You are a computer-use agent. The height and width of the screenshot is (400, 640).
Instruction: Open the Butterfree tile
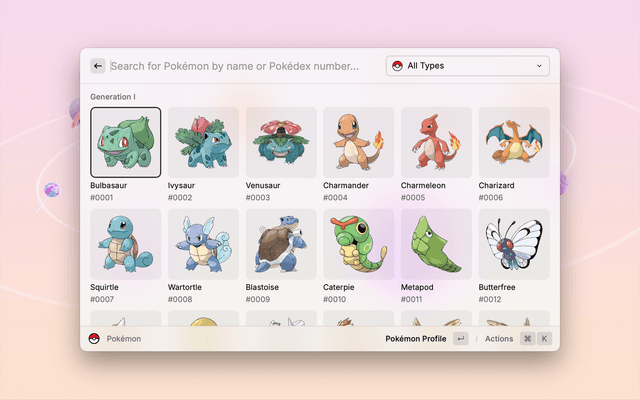point(514,244)
